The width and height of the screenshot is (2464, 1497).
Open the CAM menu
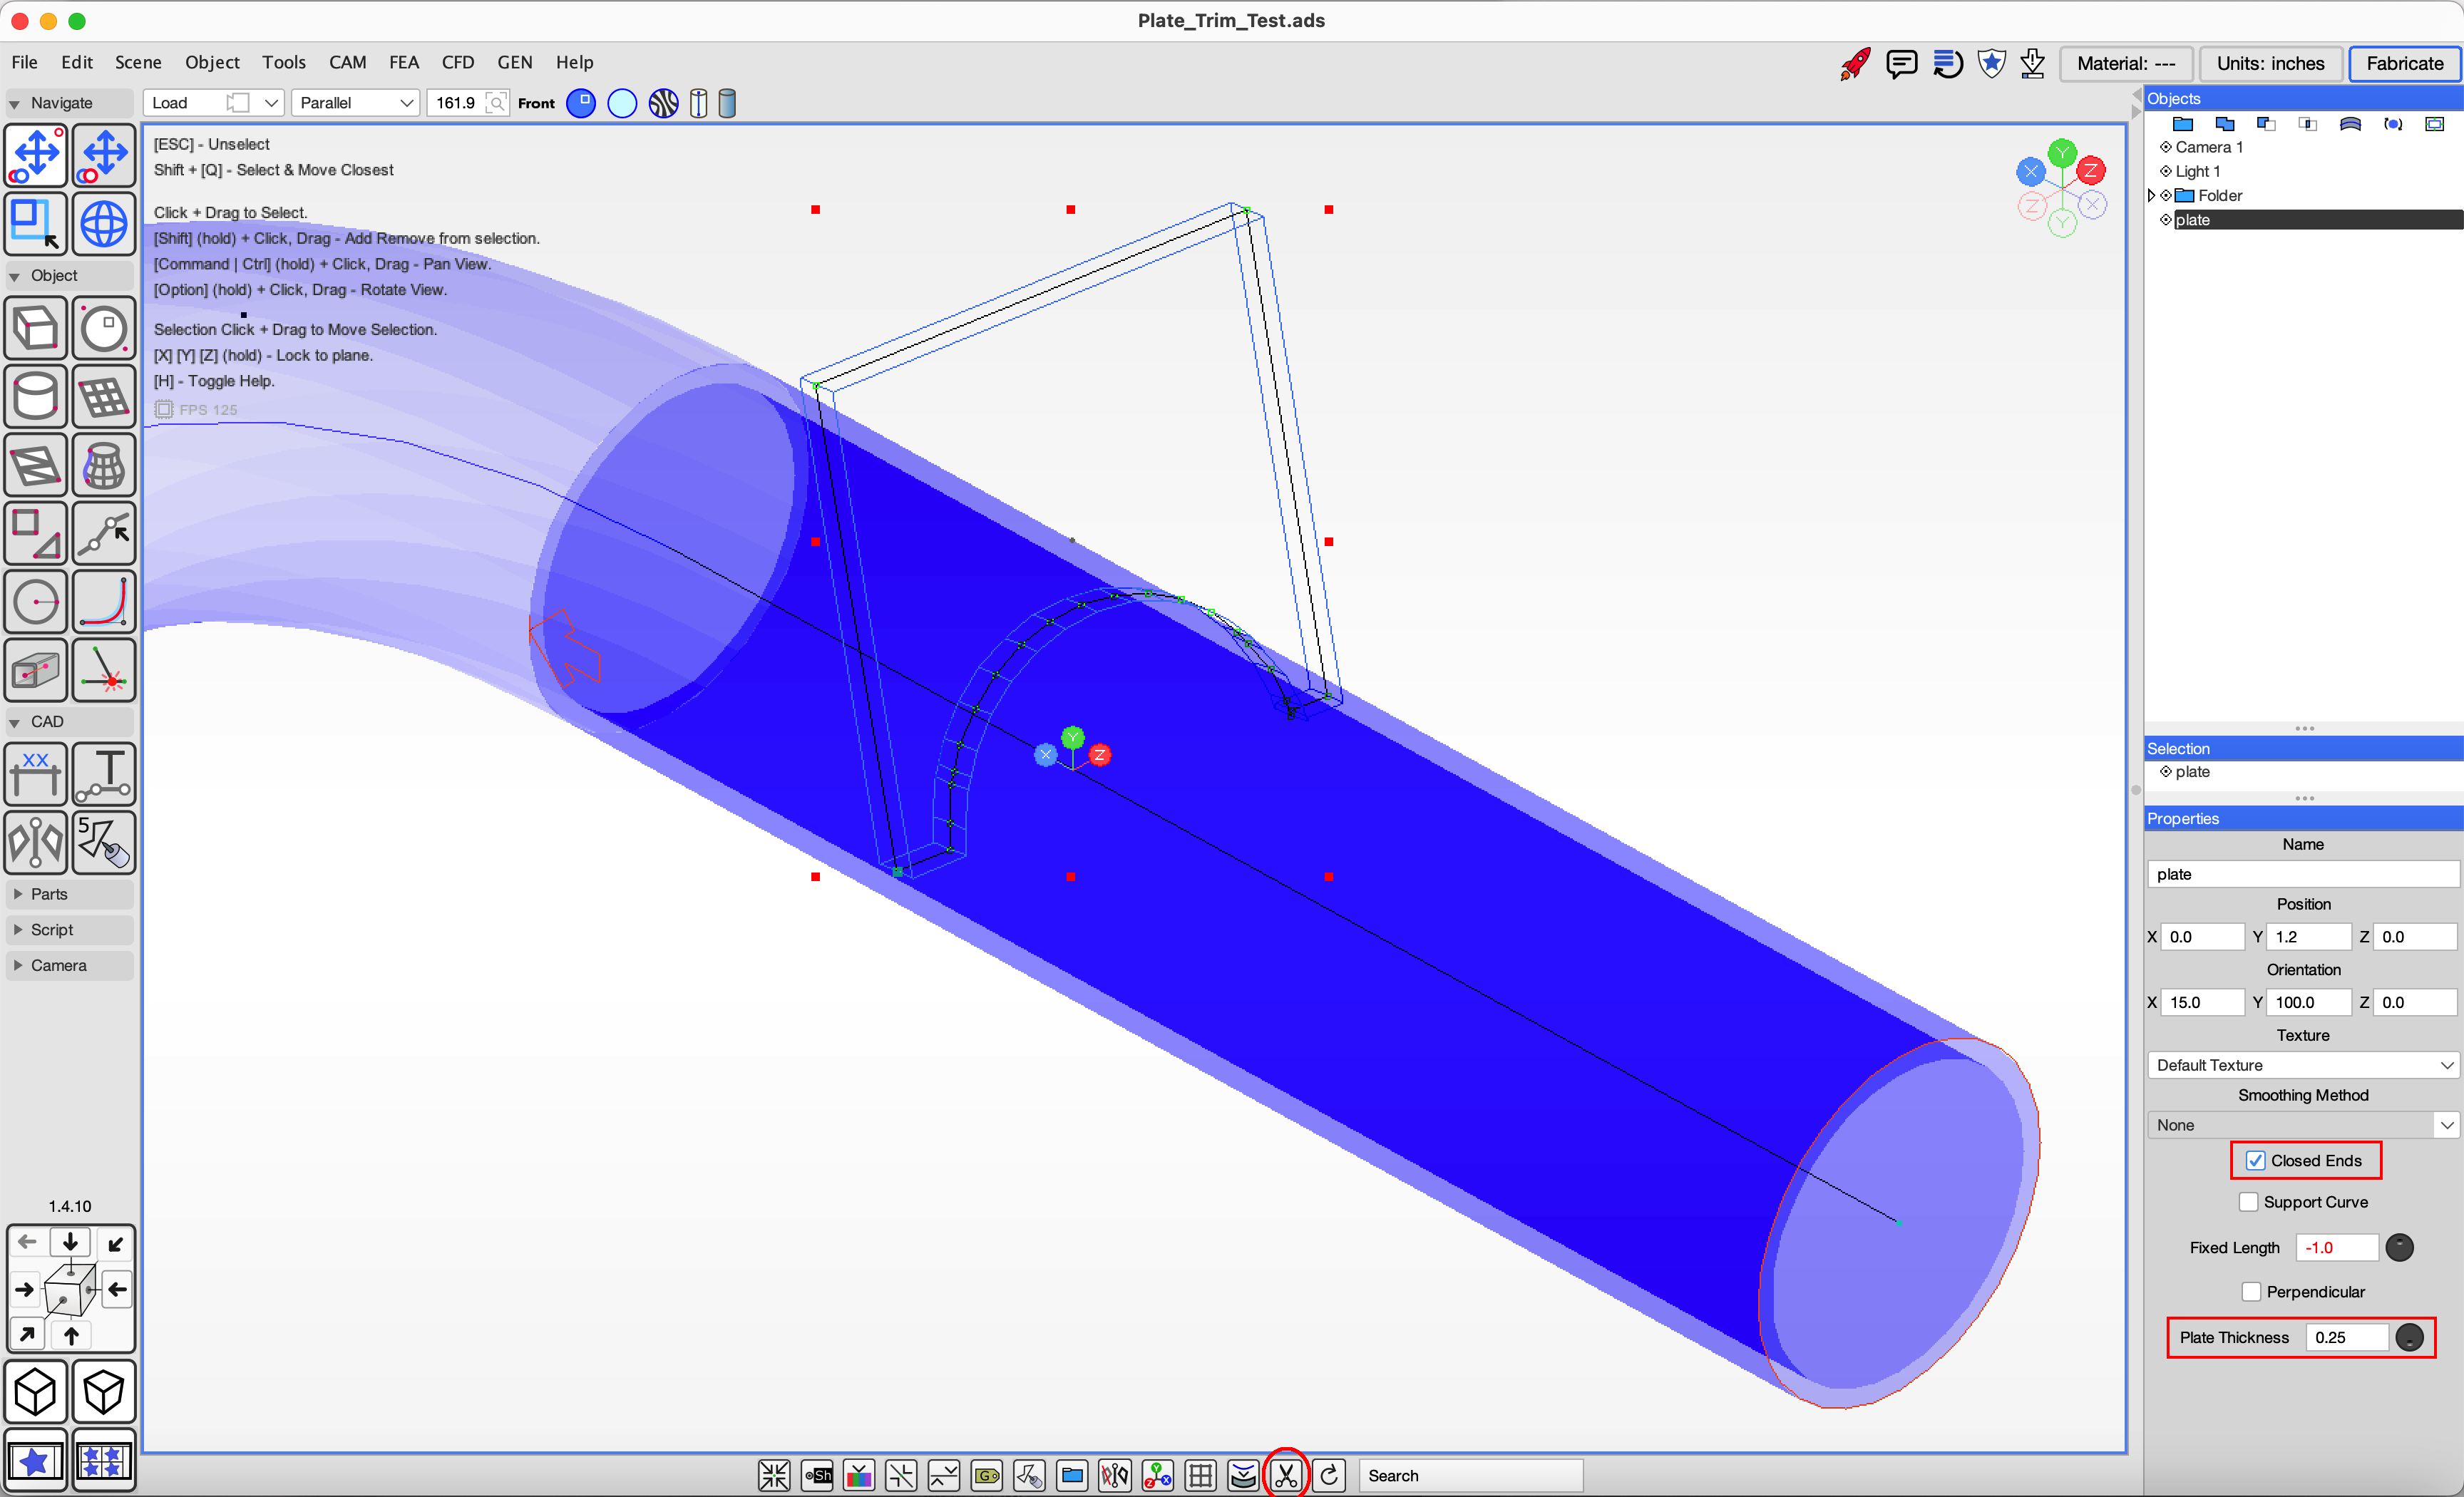pos(347,62)
